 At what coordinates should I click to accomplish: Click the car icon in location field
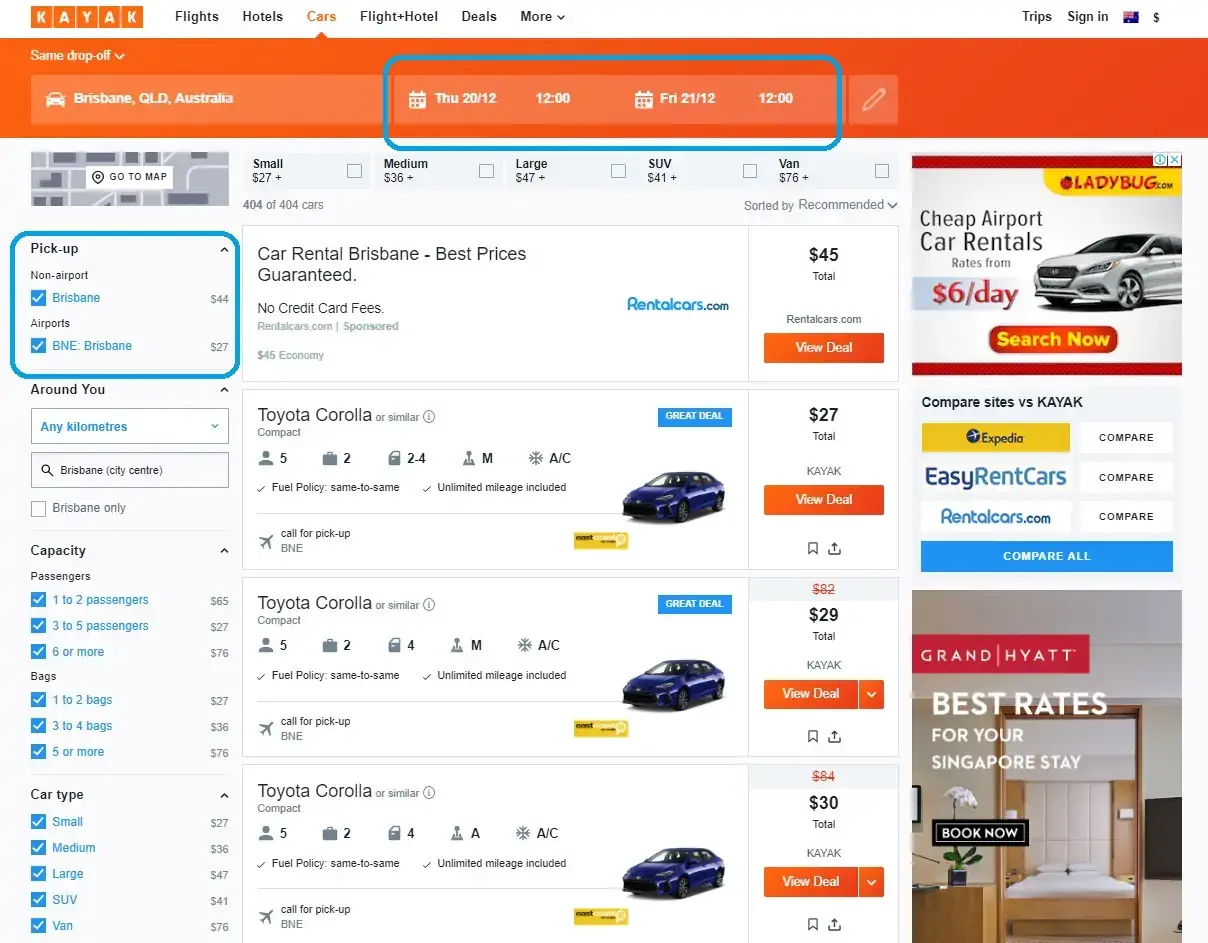[x=56, y=99]
